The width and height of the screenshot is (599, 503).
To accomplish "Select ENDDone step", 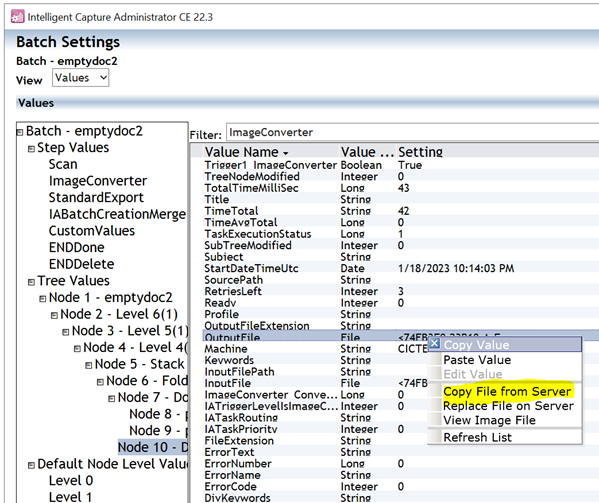I will click(x=76, y=247).
